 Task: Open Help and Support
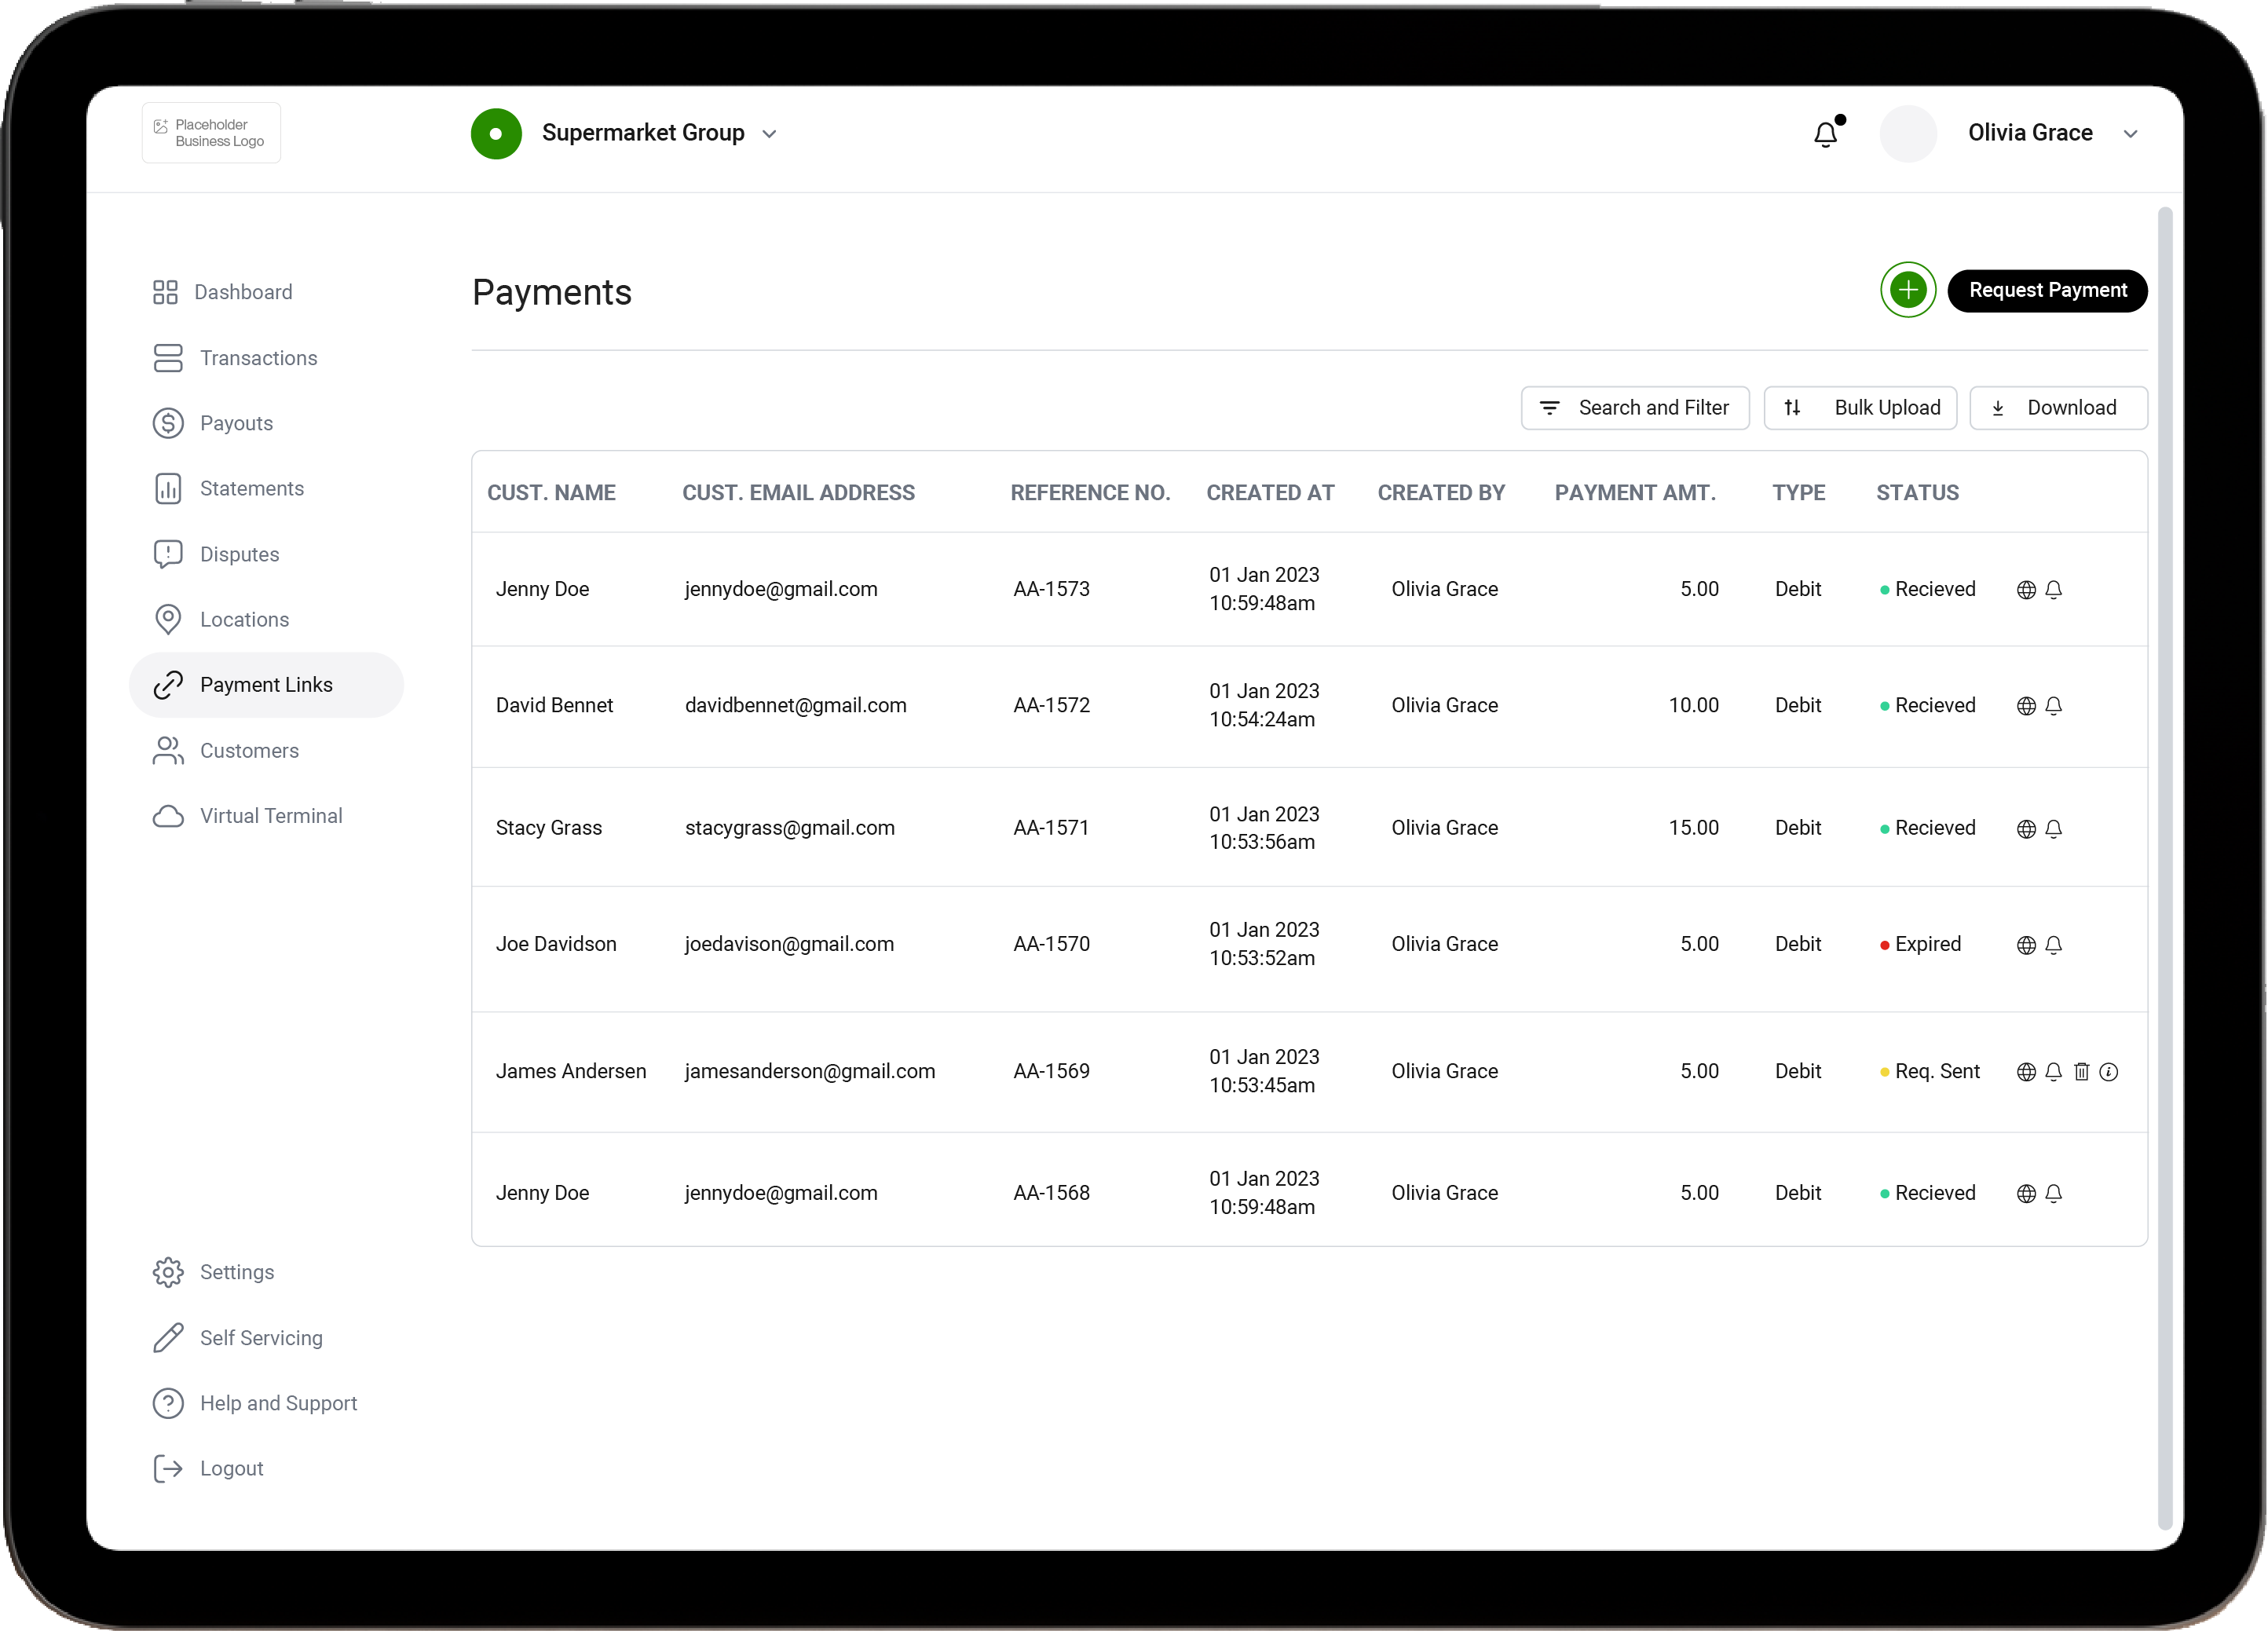[254, 1403]
